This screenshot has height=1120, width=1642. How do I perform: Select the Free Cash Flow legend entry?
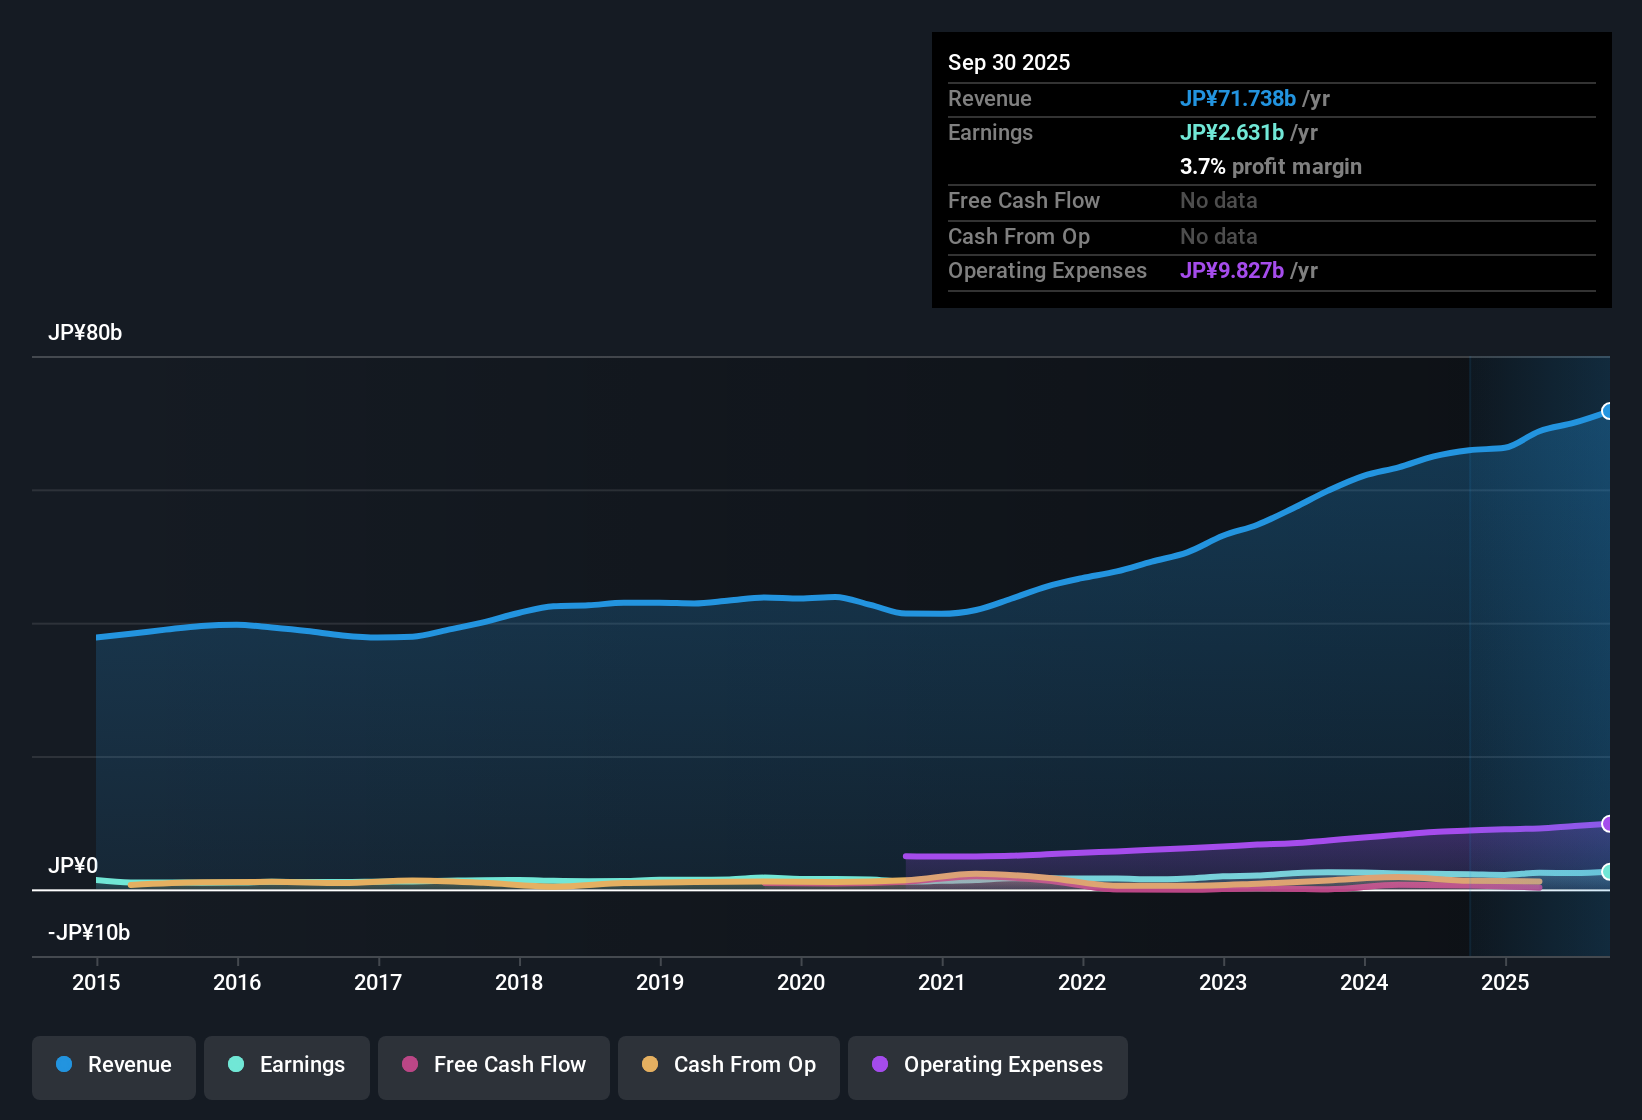(493, 1065)
